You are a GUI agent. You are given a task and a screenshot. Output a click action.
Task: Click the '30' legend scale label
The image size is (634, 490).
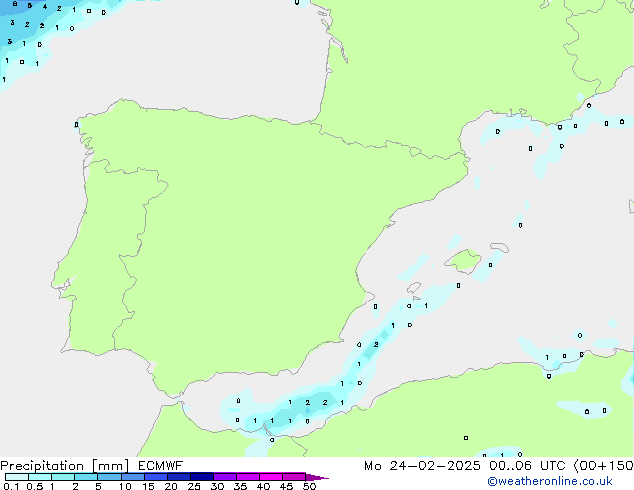(x=217, y=486)
